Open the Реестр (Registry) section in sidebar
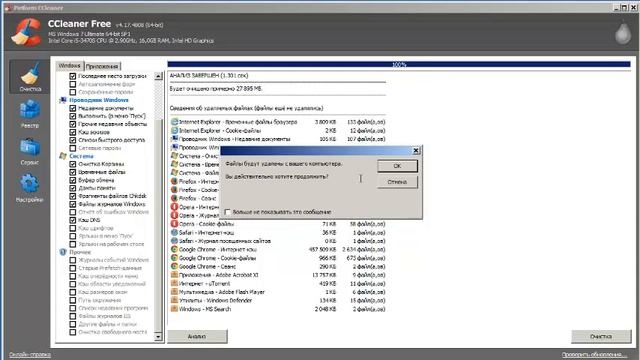Image resolution: width=640 pixels, height=360 pixels. click(x=30, y=114)
